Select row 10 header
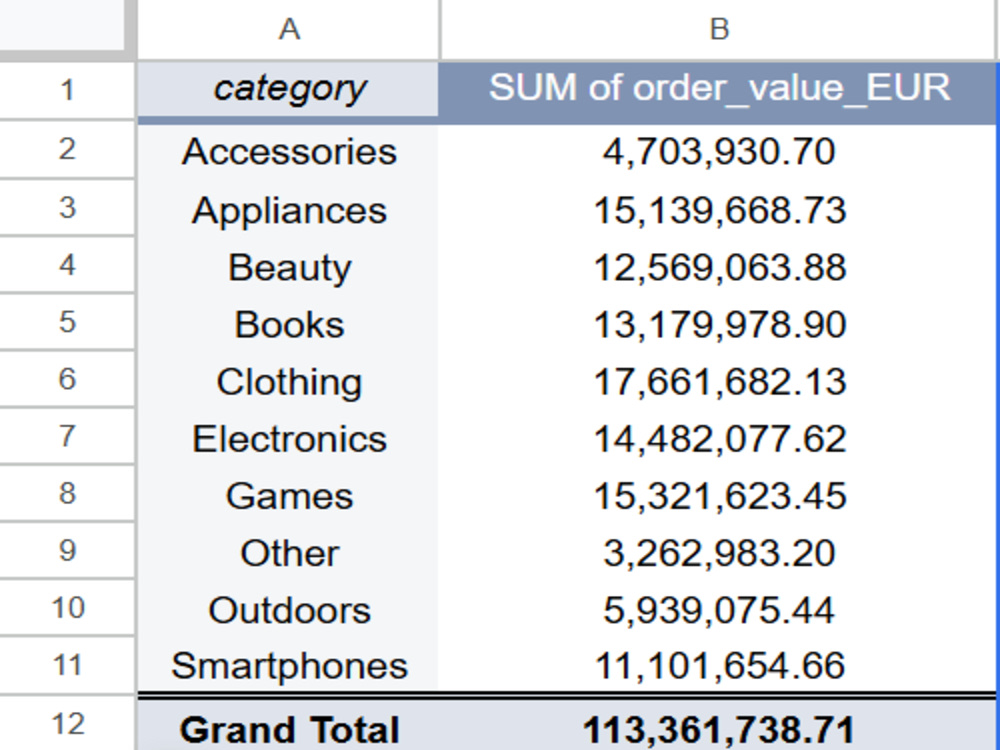 (x=67, y=608)
